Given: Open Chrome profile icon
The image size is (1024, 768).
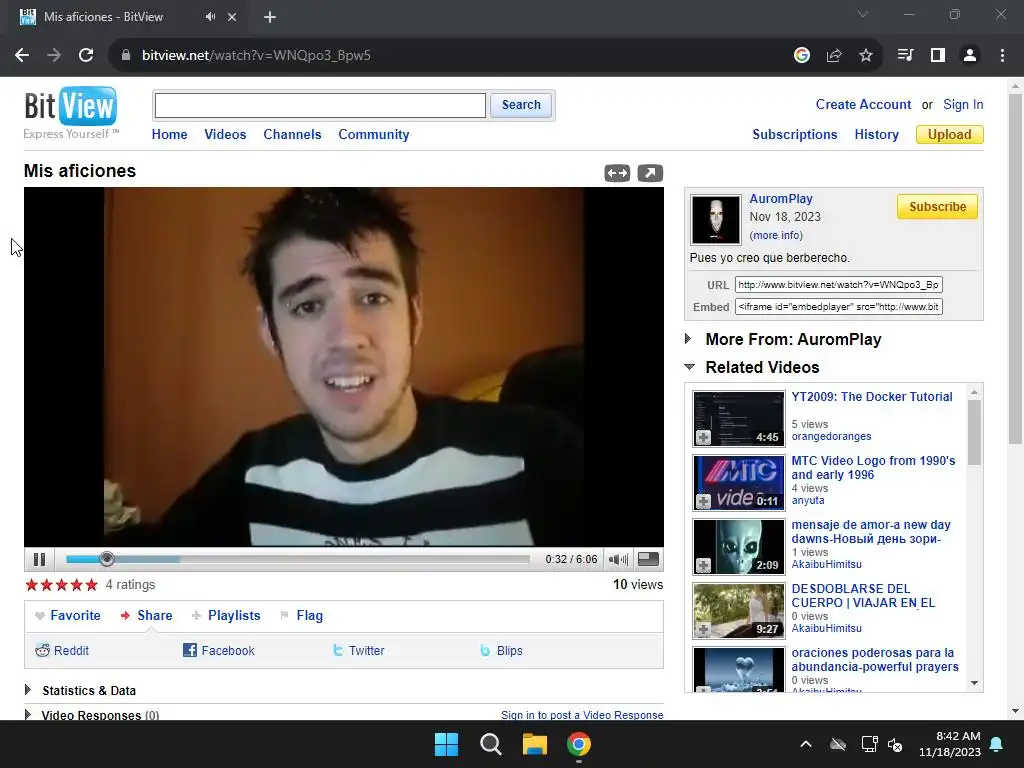Looking at the screenshot, I should [970, 56].
